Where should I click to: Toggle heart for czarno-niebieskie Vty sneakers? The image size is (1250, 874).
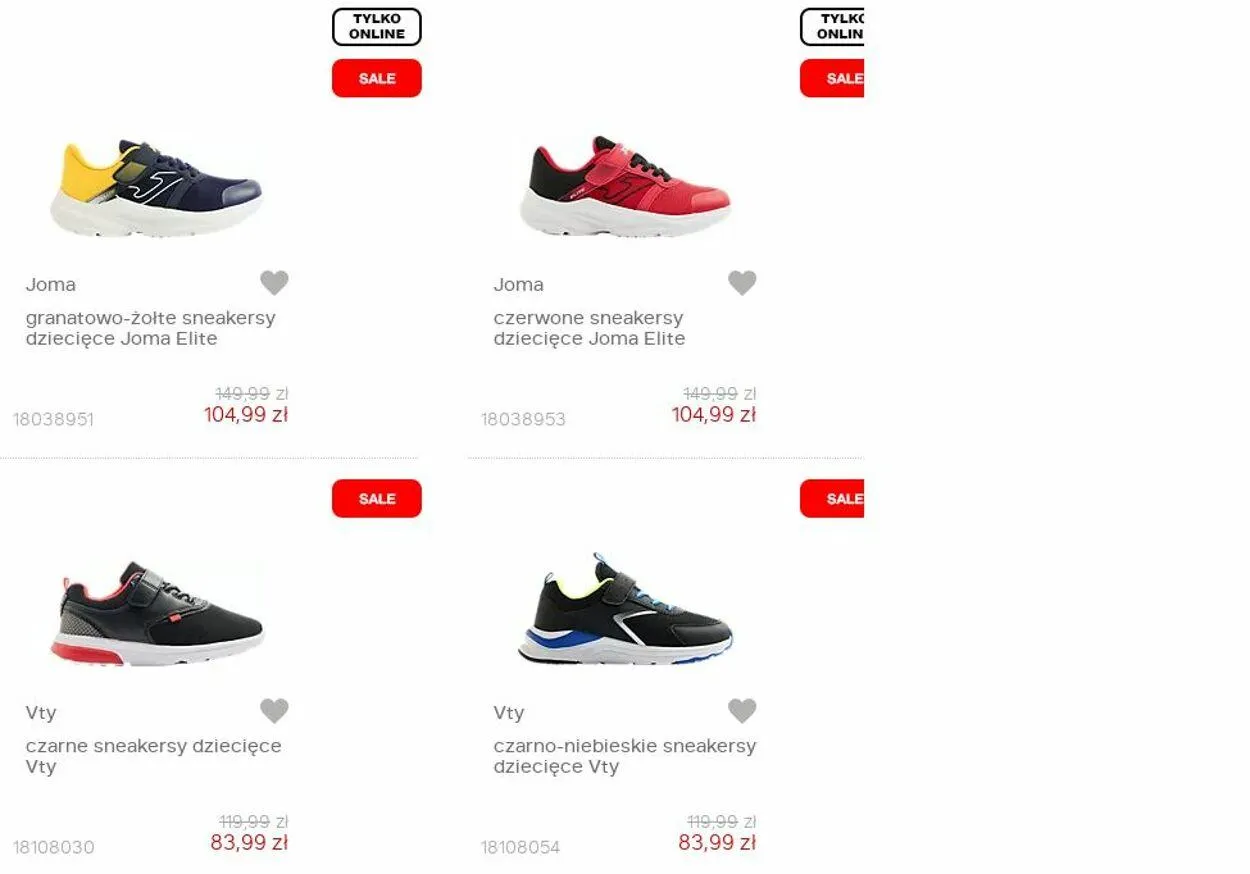pos(742,711)
